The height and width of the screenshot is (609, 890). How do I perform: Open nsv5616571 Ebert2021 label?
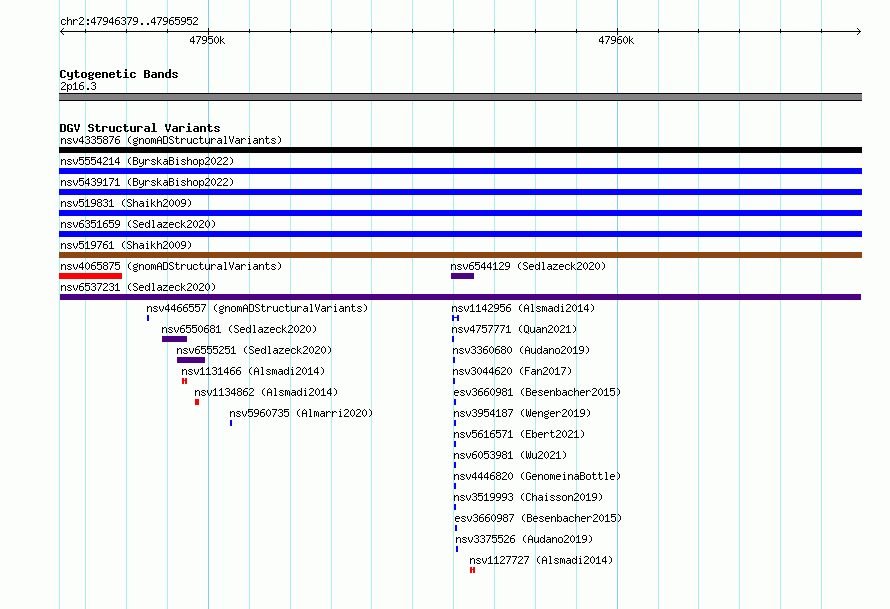point(519,434)
